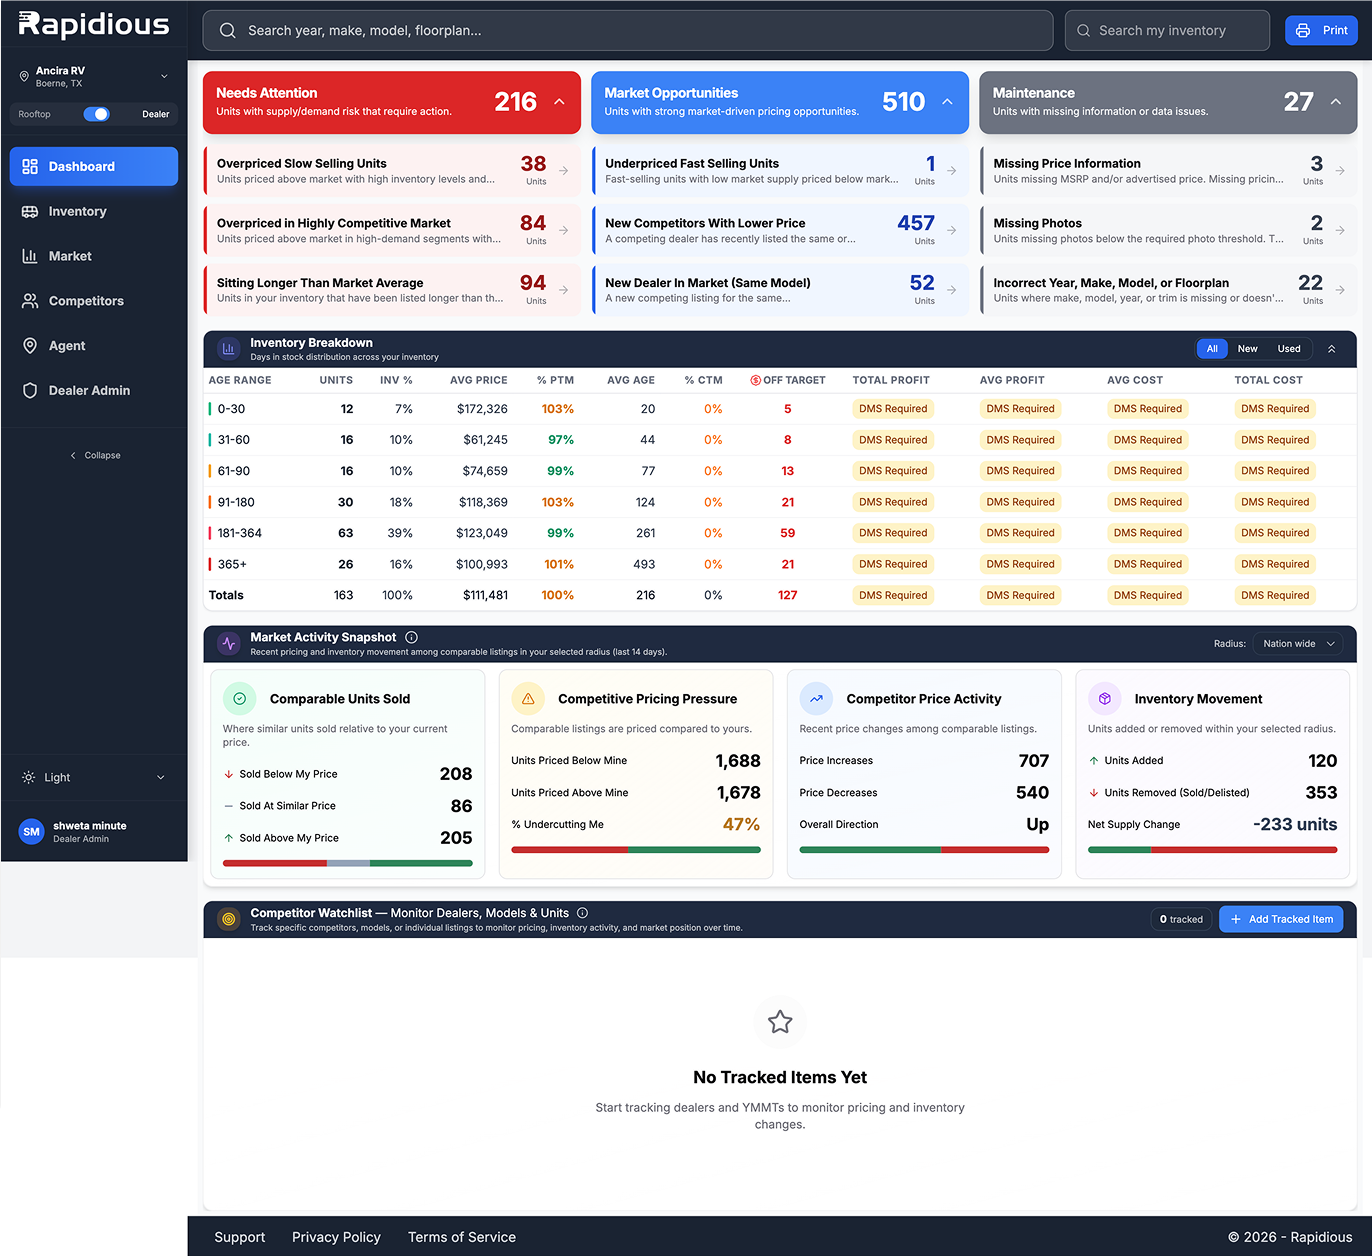1372x1256 pixels.
Task: Click the Comparable Units Sold progress bar
Action: pos(348,862)
